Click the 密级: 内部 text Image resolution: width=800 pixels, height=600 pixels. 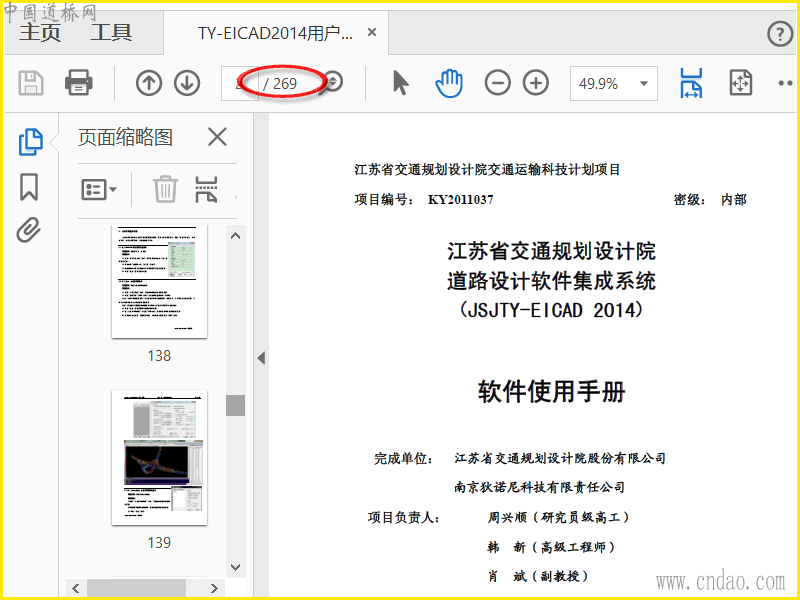coord(710,199)
